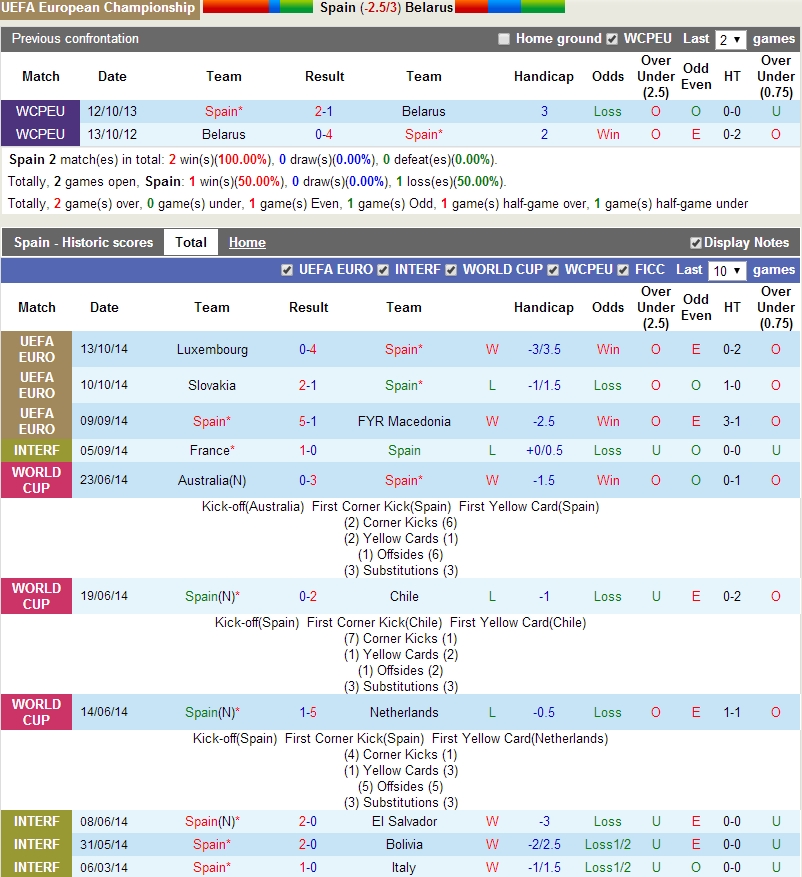The image size is (802, 877).
Task: Click Spain (-2.5/3) Belarus match title
Action: (x=386, y=8)
